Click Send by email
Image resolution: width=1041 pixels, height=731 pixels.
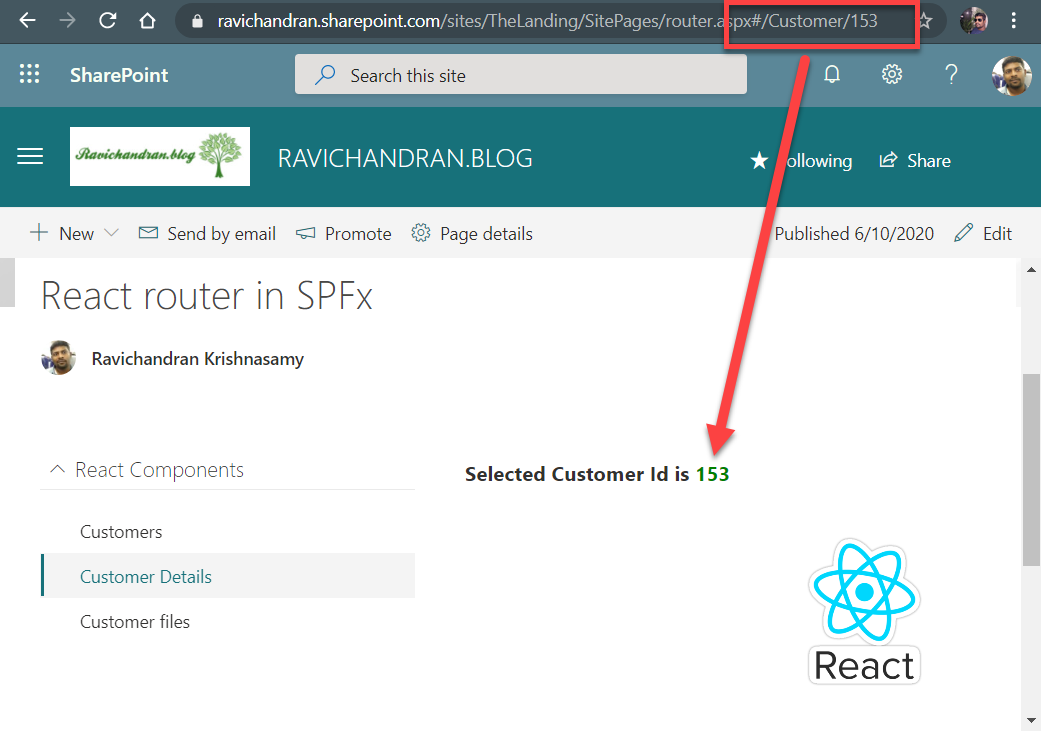[207, 233]
